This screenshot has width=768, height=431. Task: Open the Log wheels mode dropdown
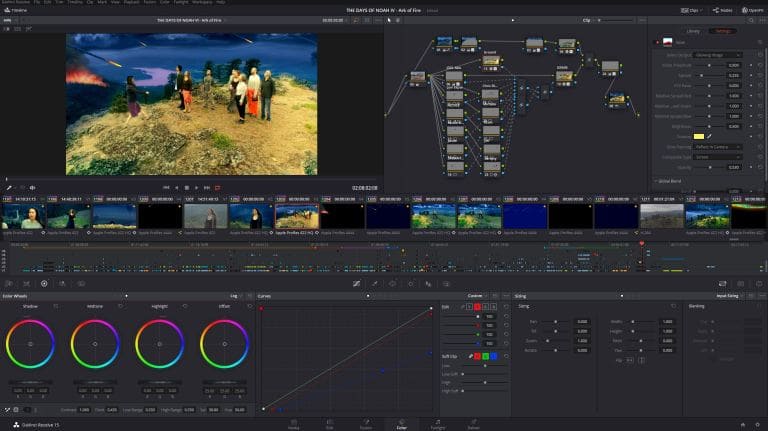coord(236,296)
